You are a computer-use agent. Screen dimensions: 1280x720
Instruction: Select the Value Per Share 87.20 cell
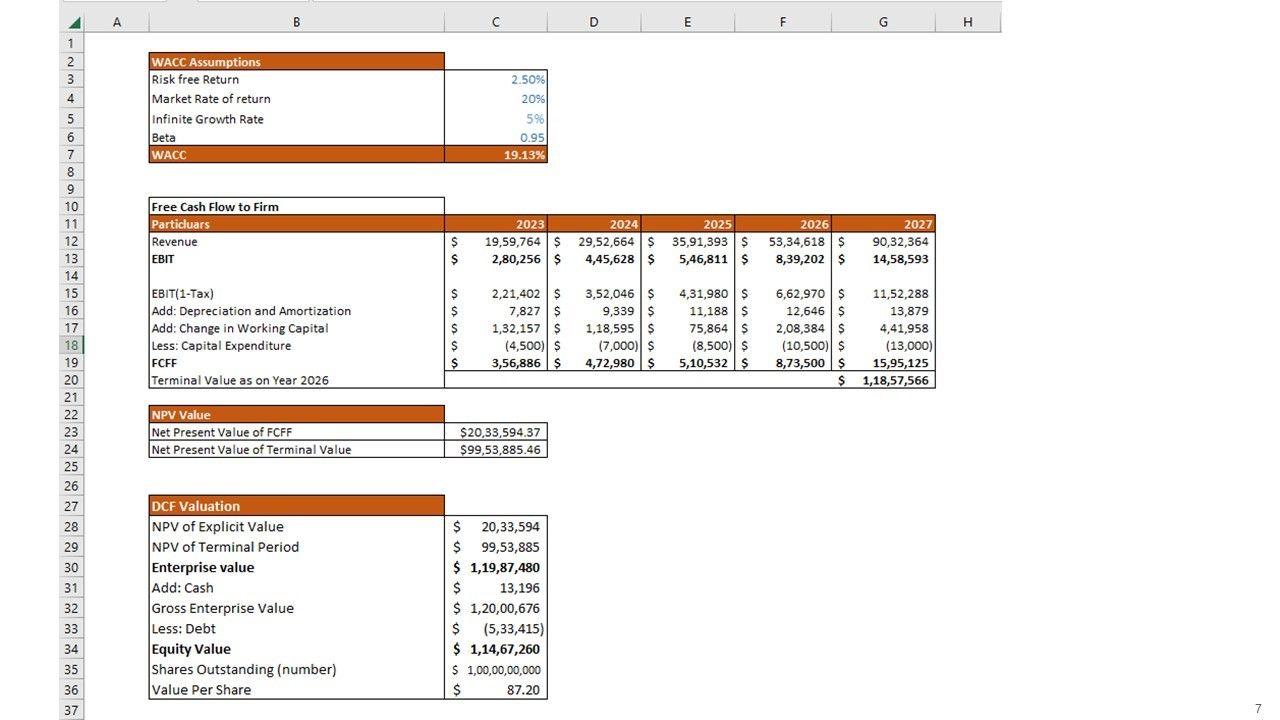tap(496, 690)
